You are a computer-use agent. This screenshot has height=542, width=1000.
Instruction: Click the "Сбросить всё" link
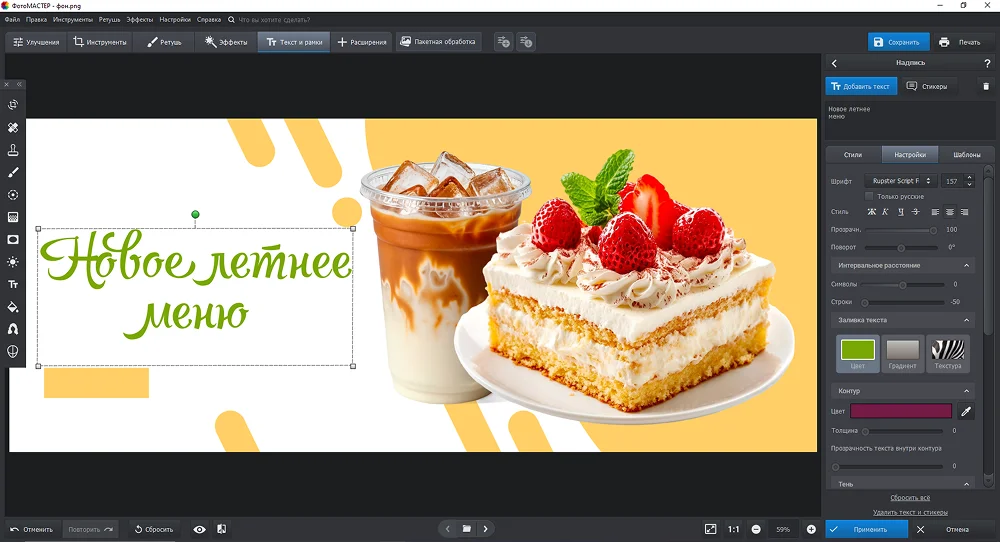[x=910, y=497]
